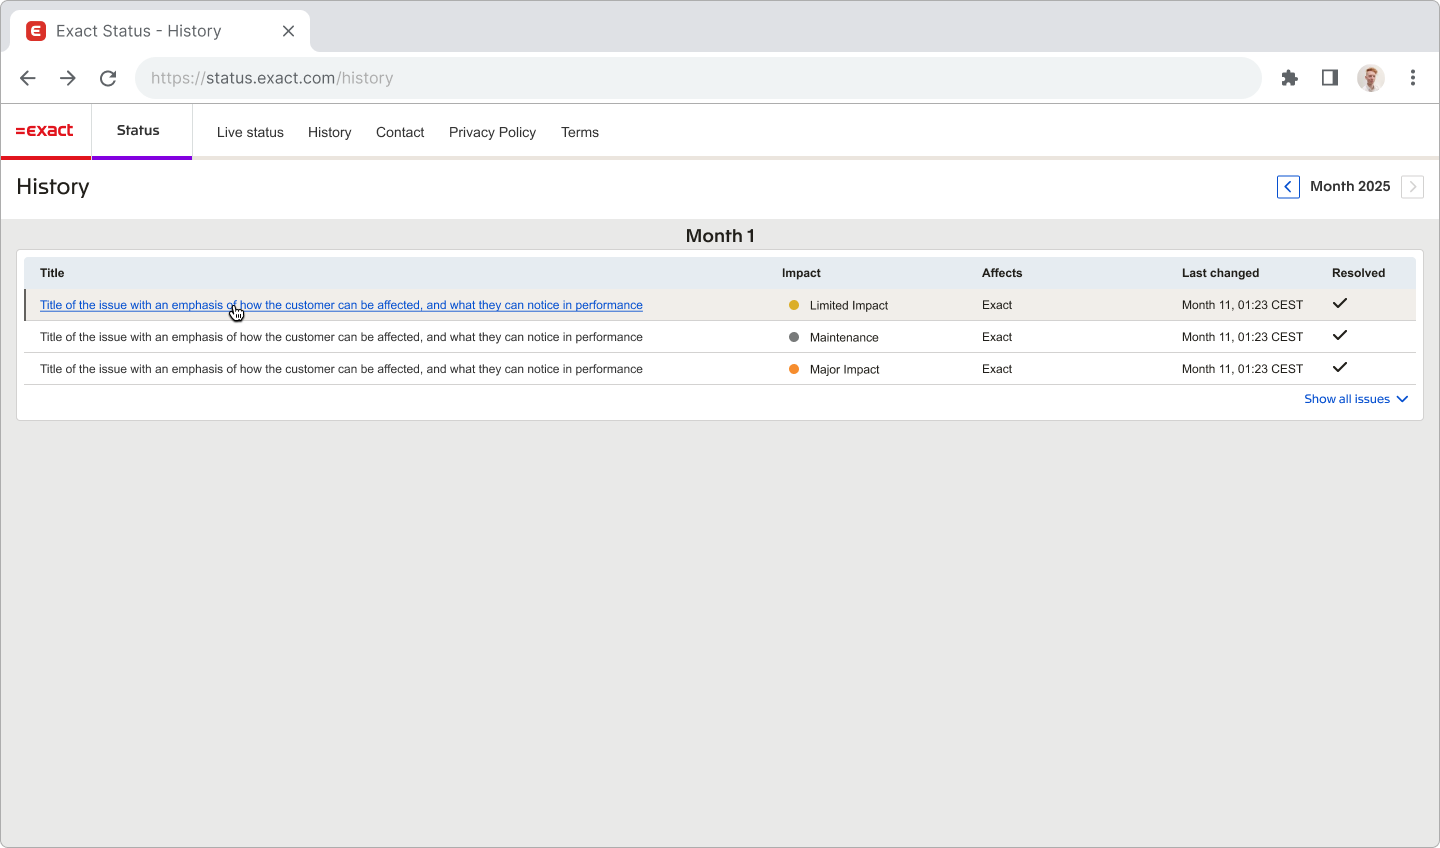Viewport: 1440px width, 848px height.
Task: Click the address bar URL field
Action: (x=698, y=78)
